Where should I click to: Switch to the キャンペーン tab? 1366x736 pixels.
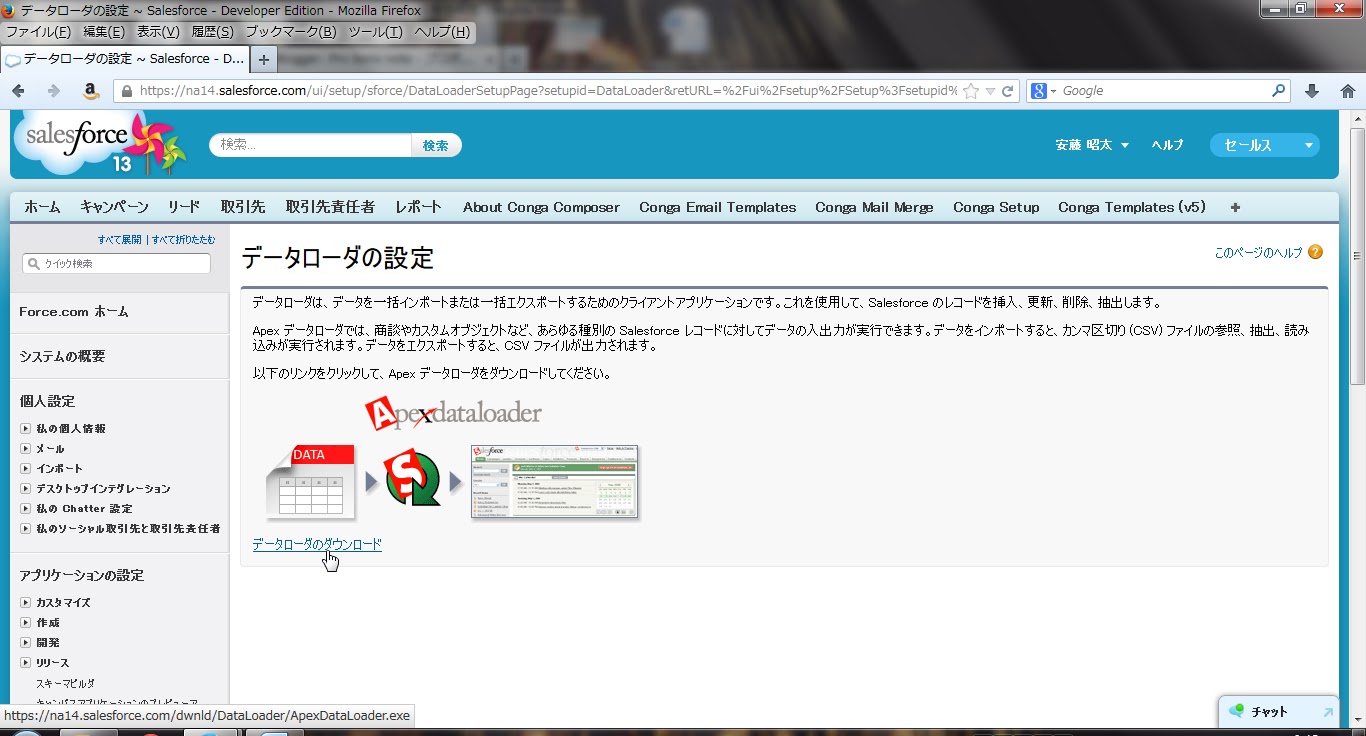[114, 207]
